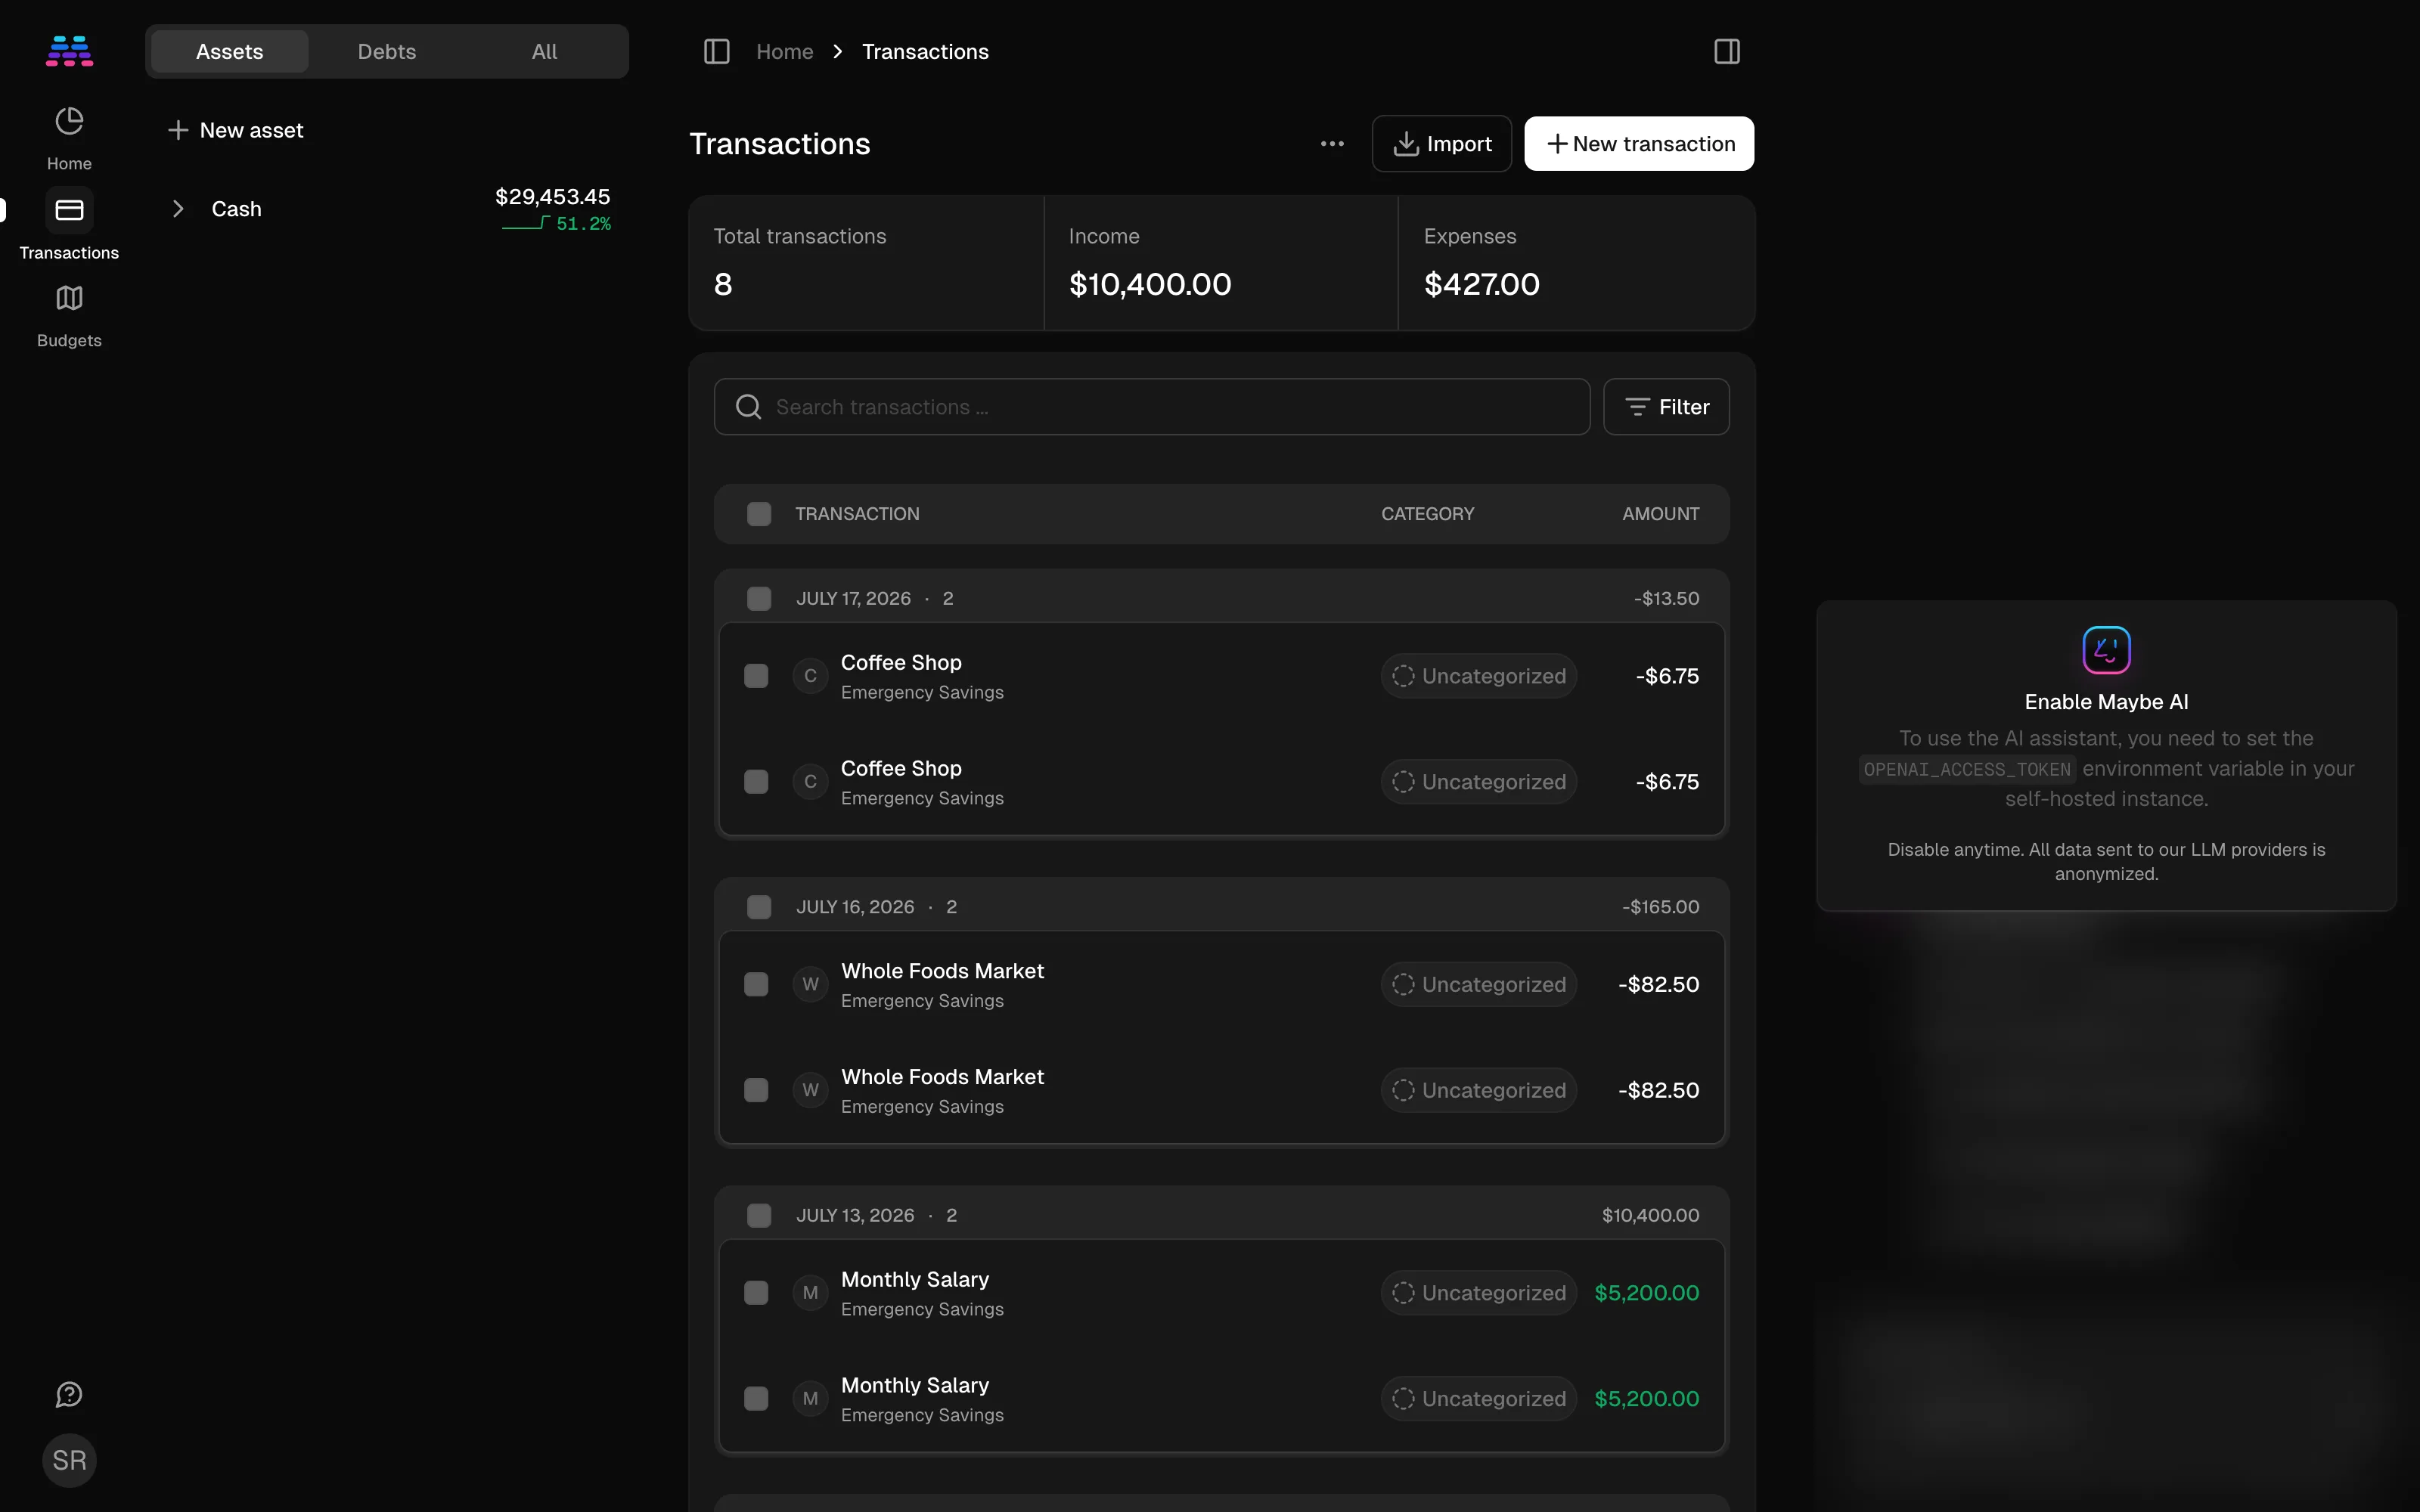
Task: Switch to the All tab
Action: (544, 51)
